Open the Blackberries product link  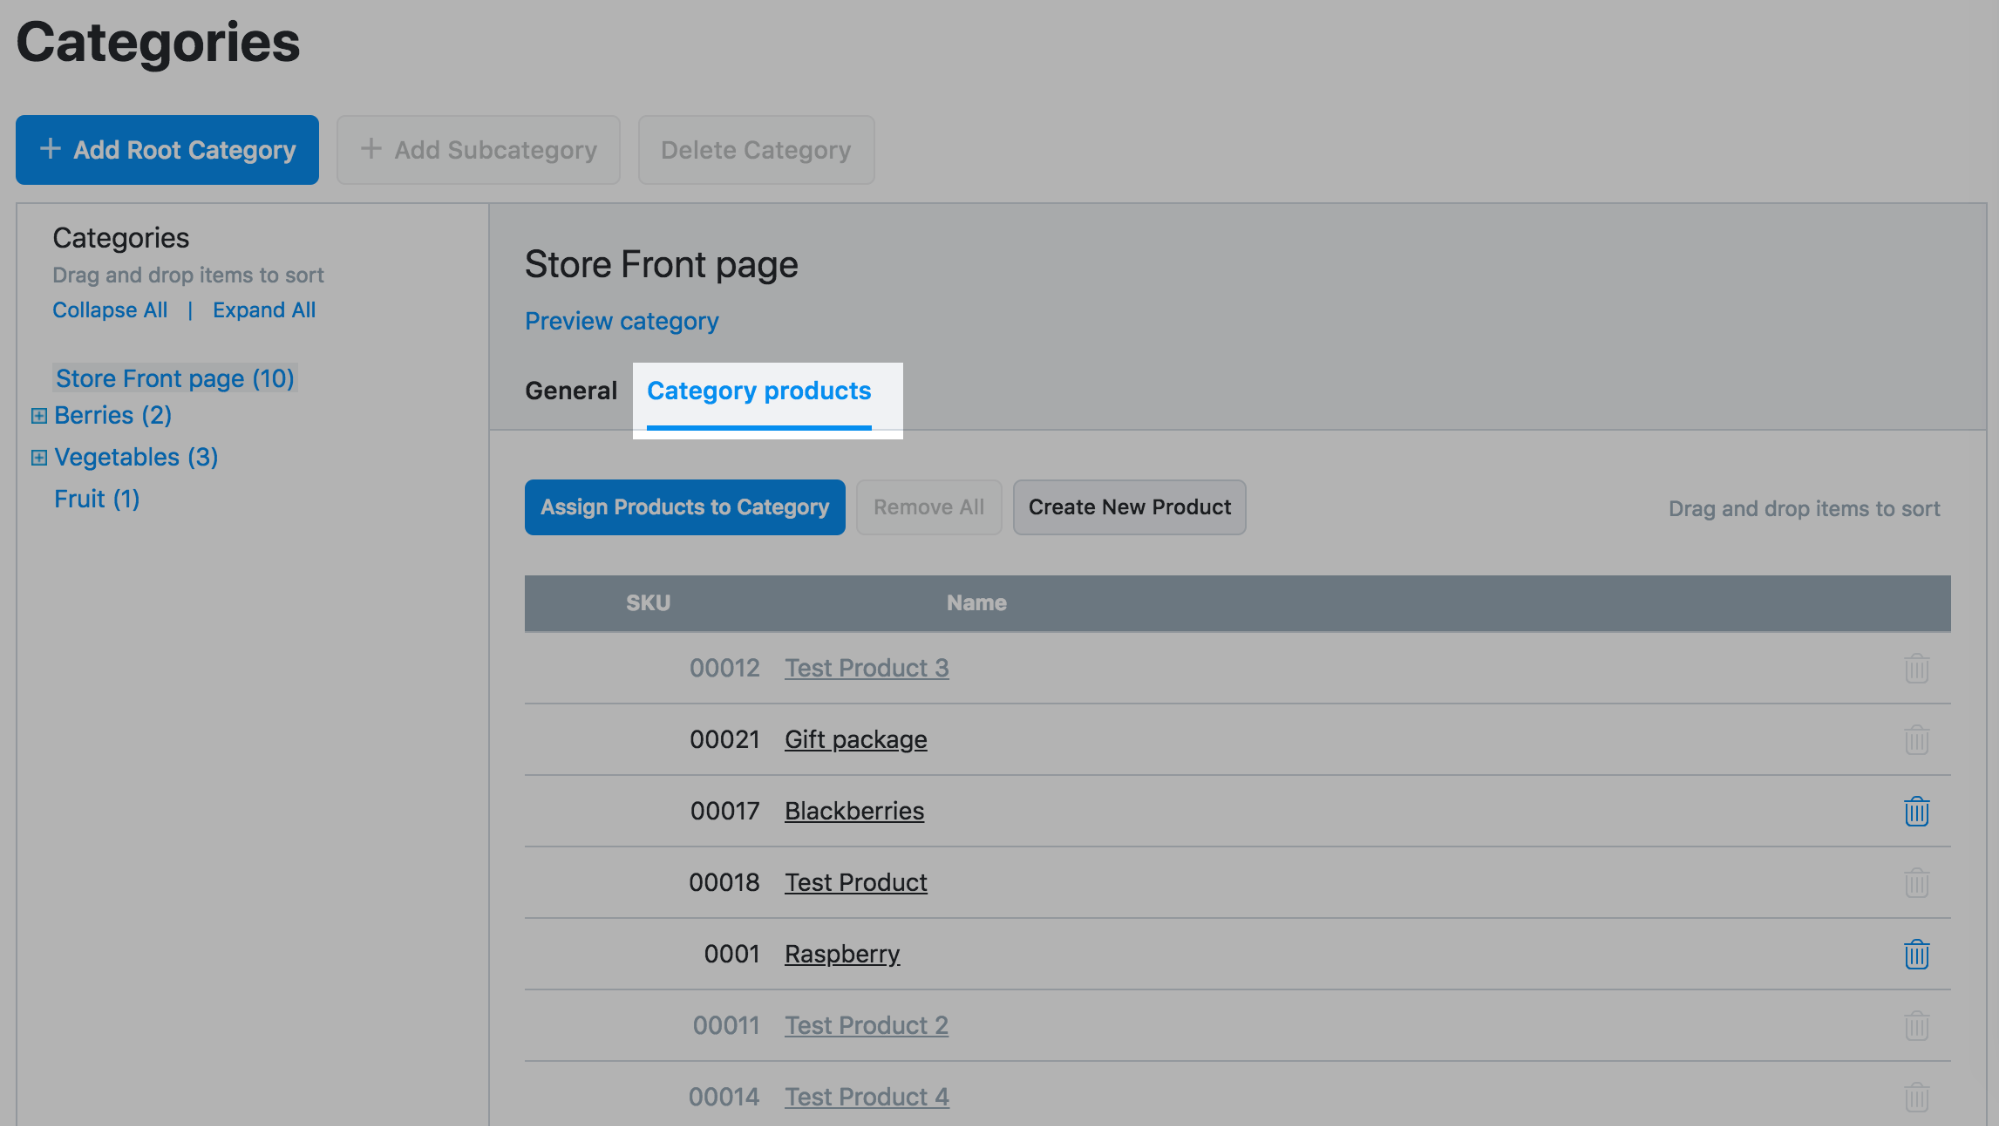[x=854, y=811]
